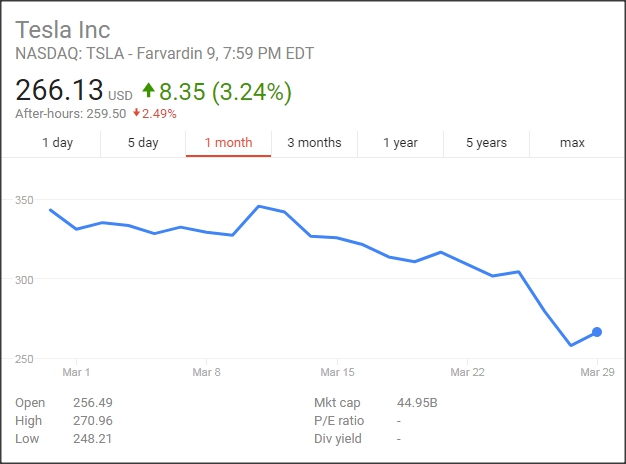Click the 300 y-axis label
Image resolution: width=626 pixels, height=464 pixels.
click(24, 280)
